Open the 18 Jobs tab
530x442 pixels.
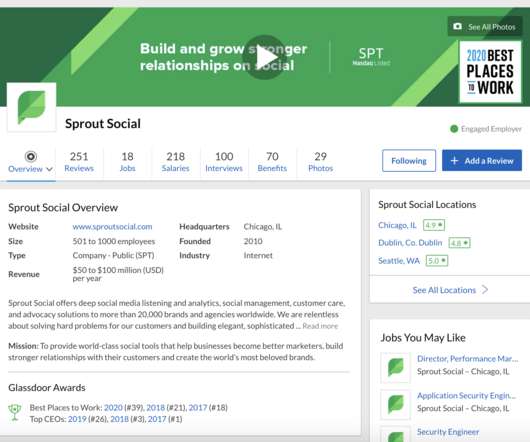(127, 162)
